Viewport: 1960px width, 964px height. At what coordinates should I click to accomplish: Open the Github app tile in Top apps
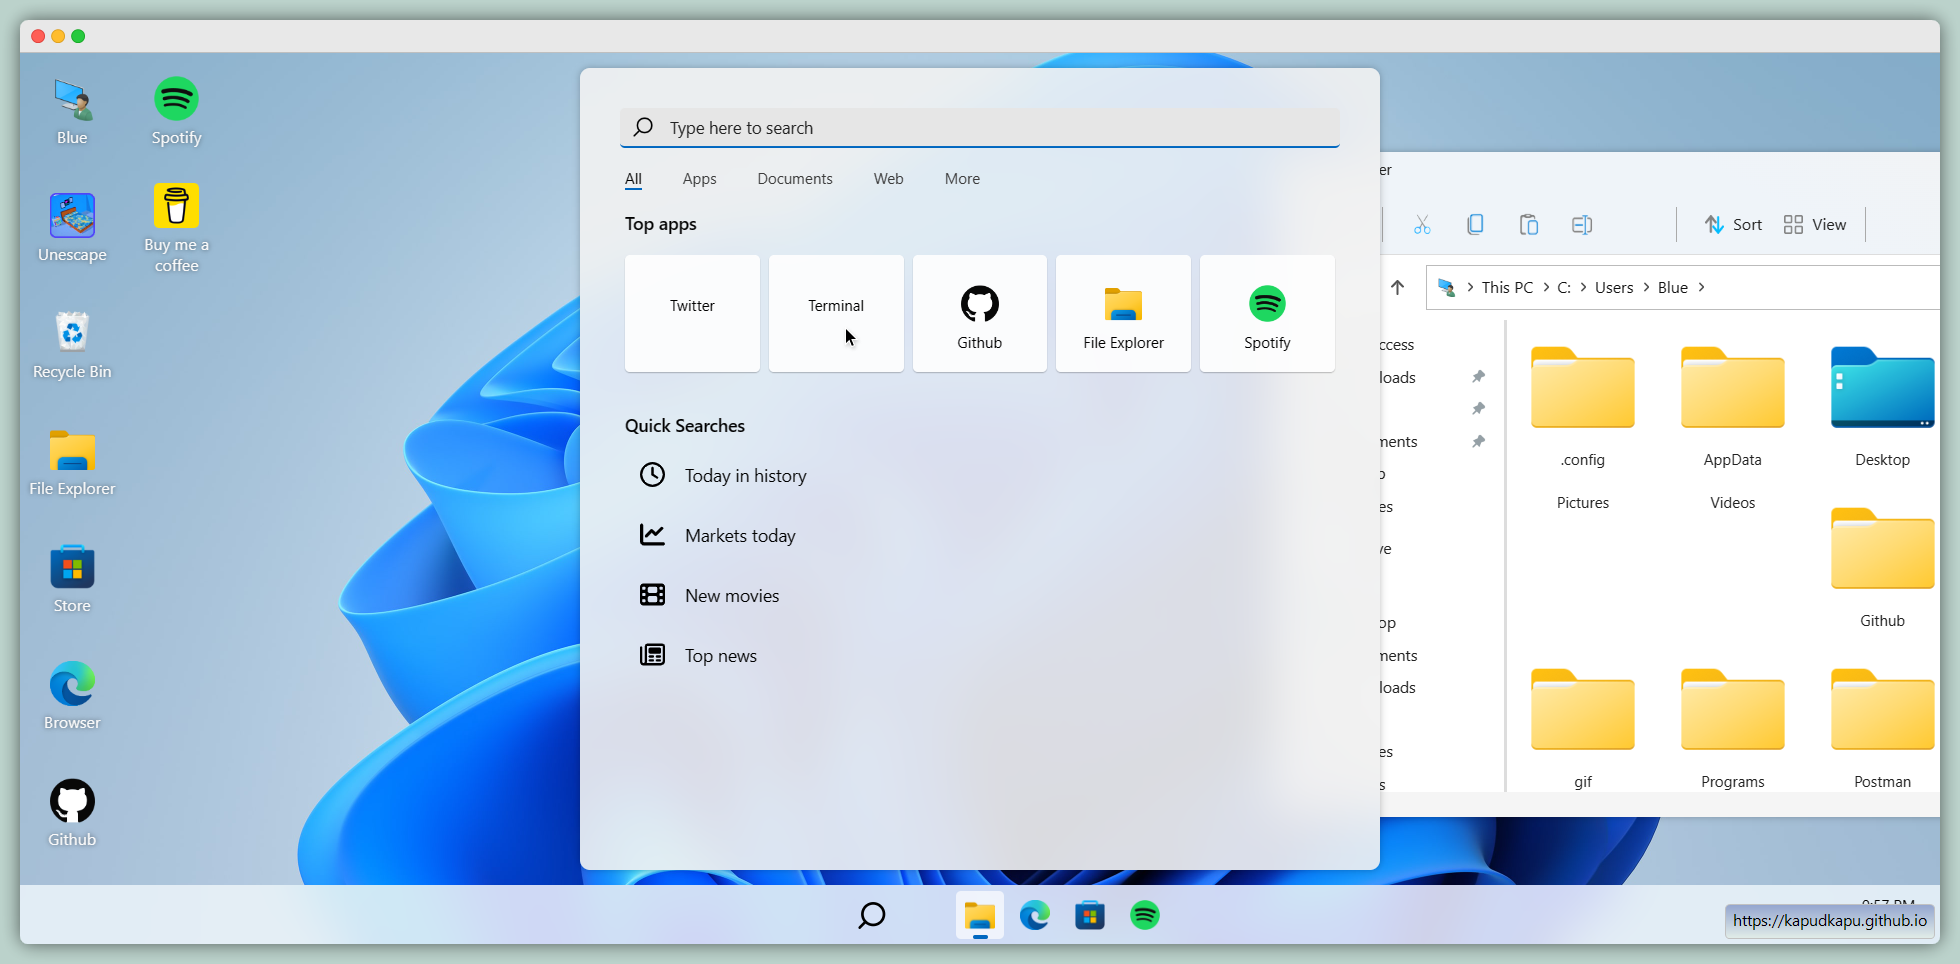(x=979, y=314)
